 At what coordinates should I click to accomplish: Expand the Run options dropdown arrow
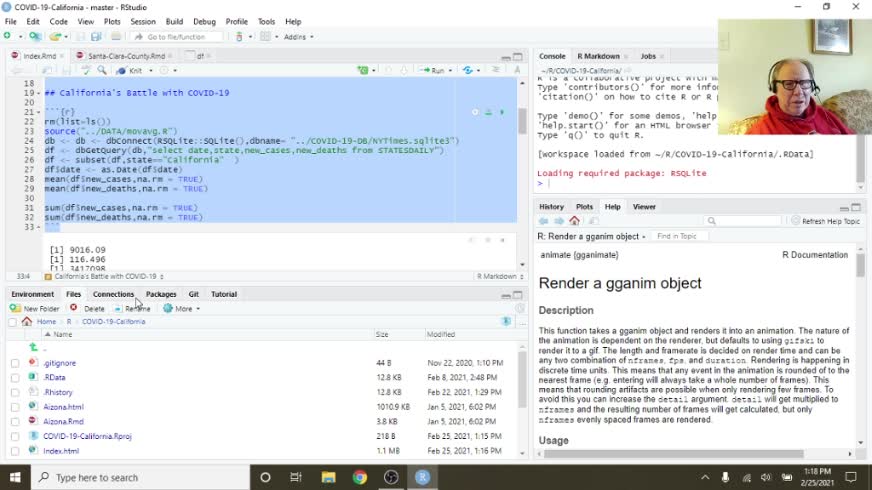(450, 71)
